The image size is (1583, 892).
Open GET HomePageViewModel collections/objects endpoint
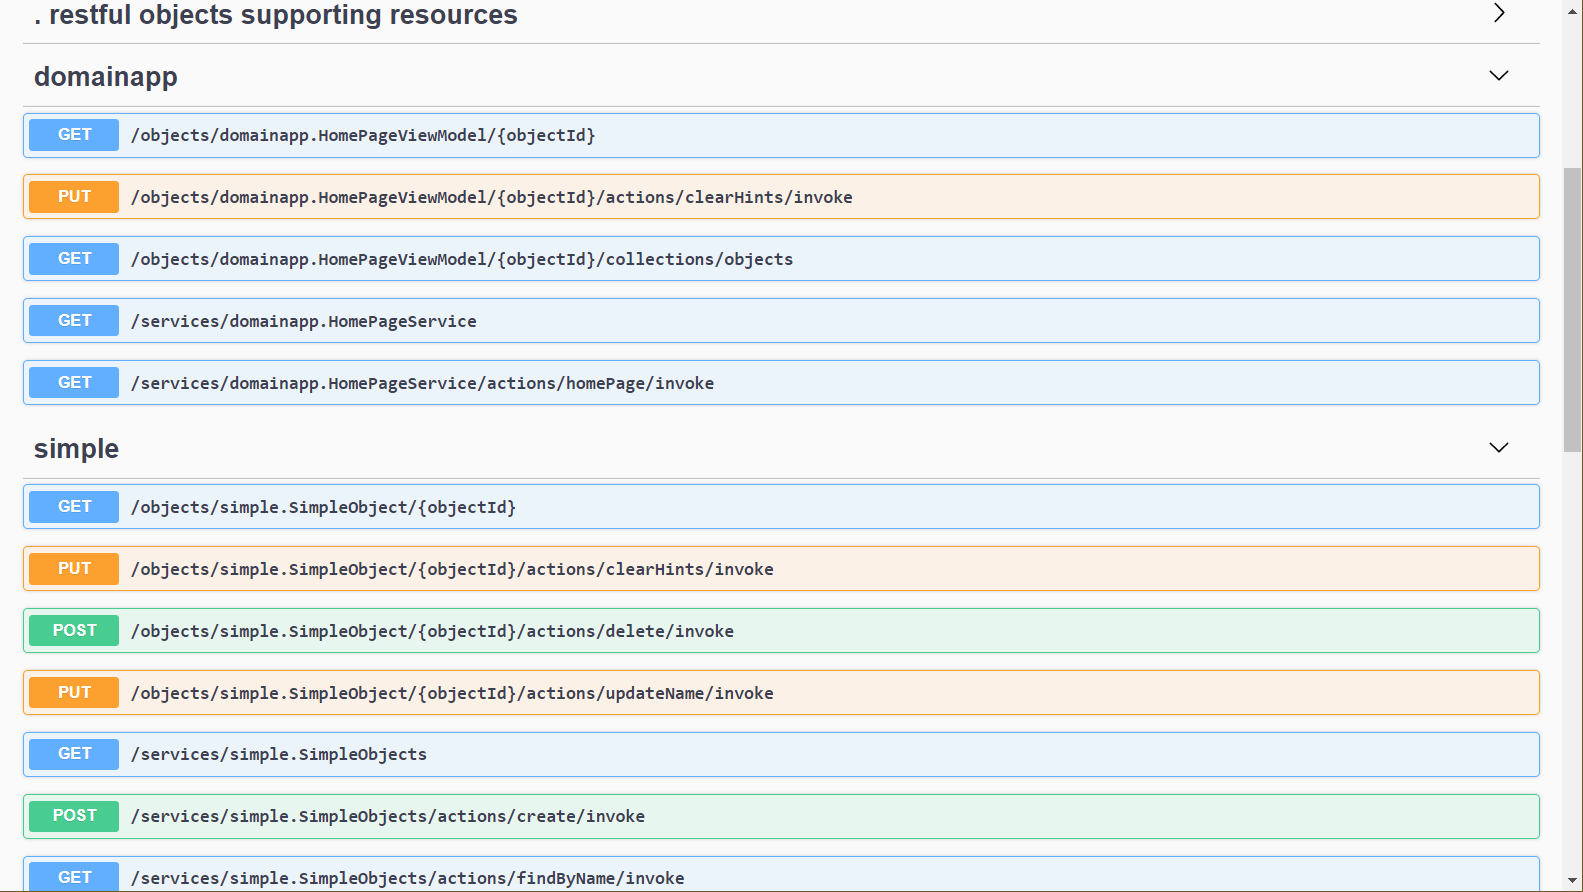462,259
